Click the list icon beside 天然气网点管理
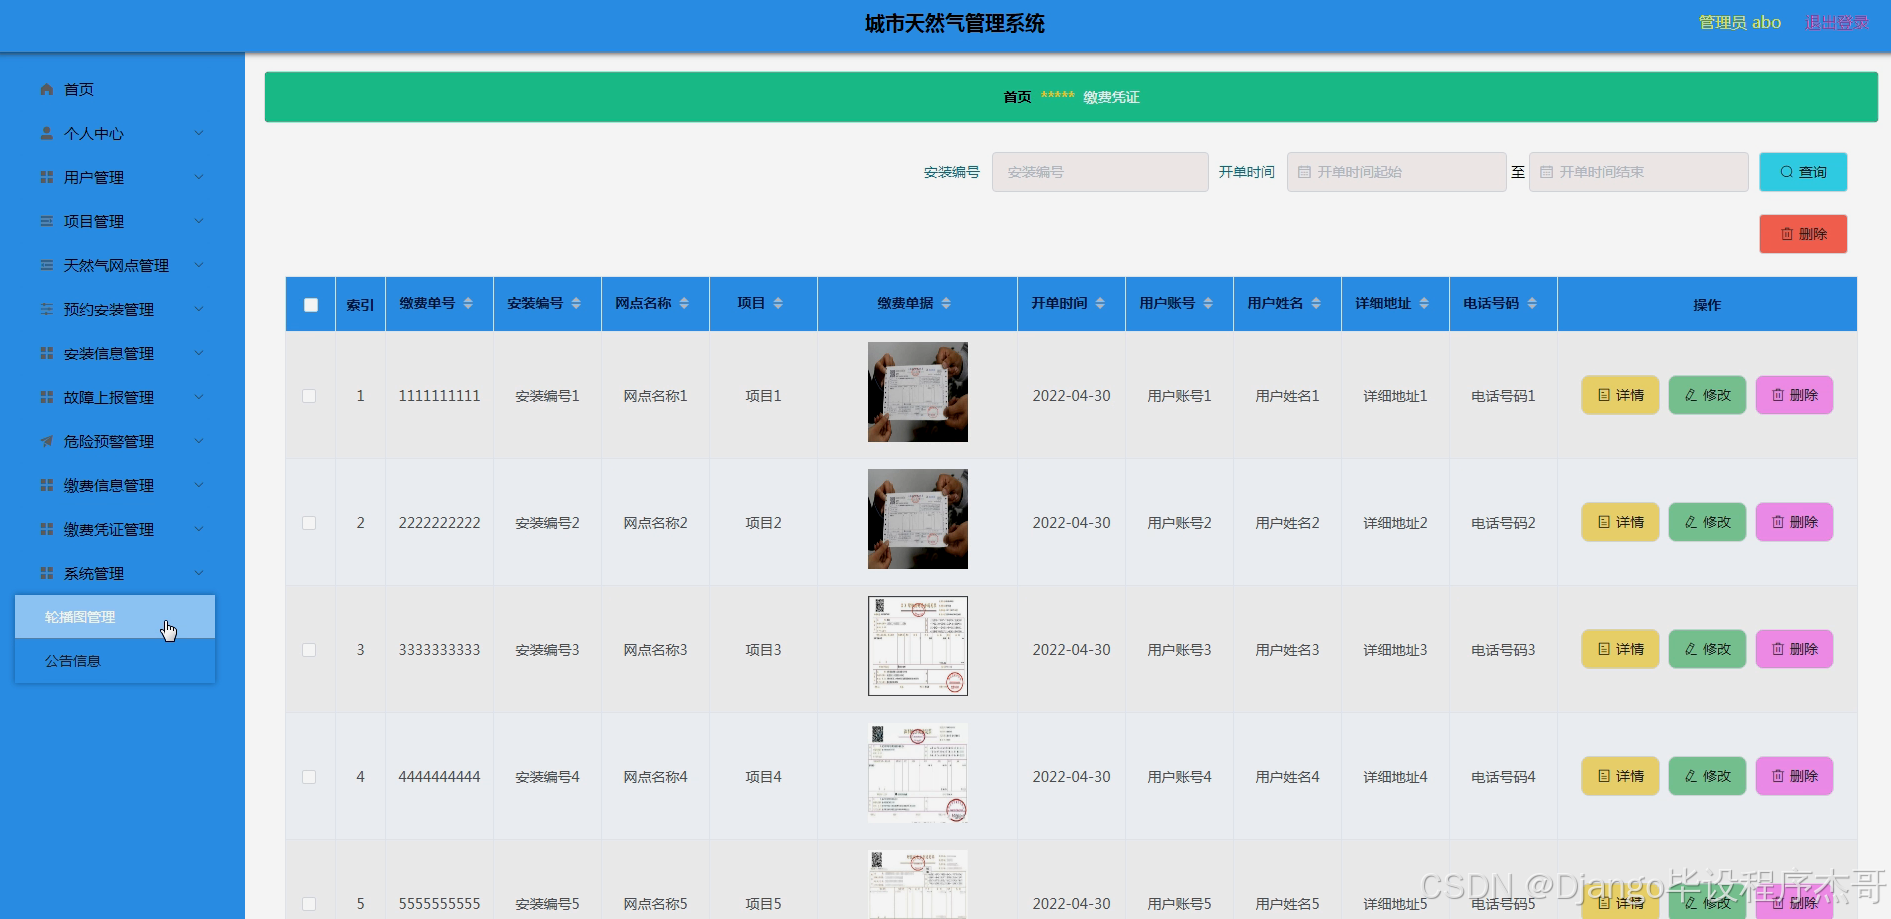The width and height of the screenshot is (1891, 919). tap(47, 265)
